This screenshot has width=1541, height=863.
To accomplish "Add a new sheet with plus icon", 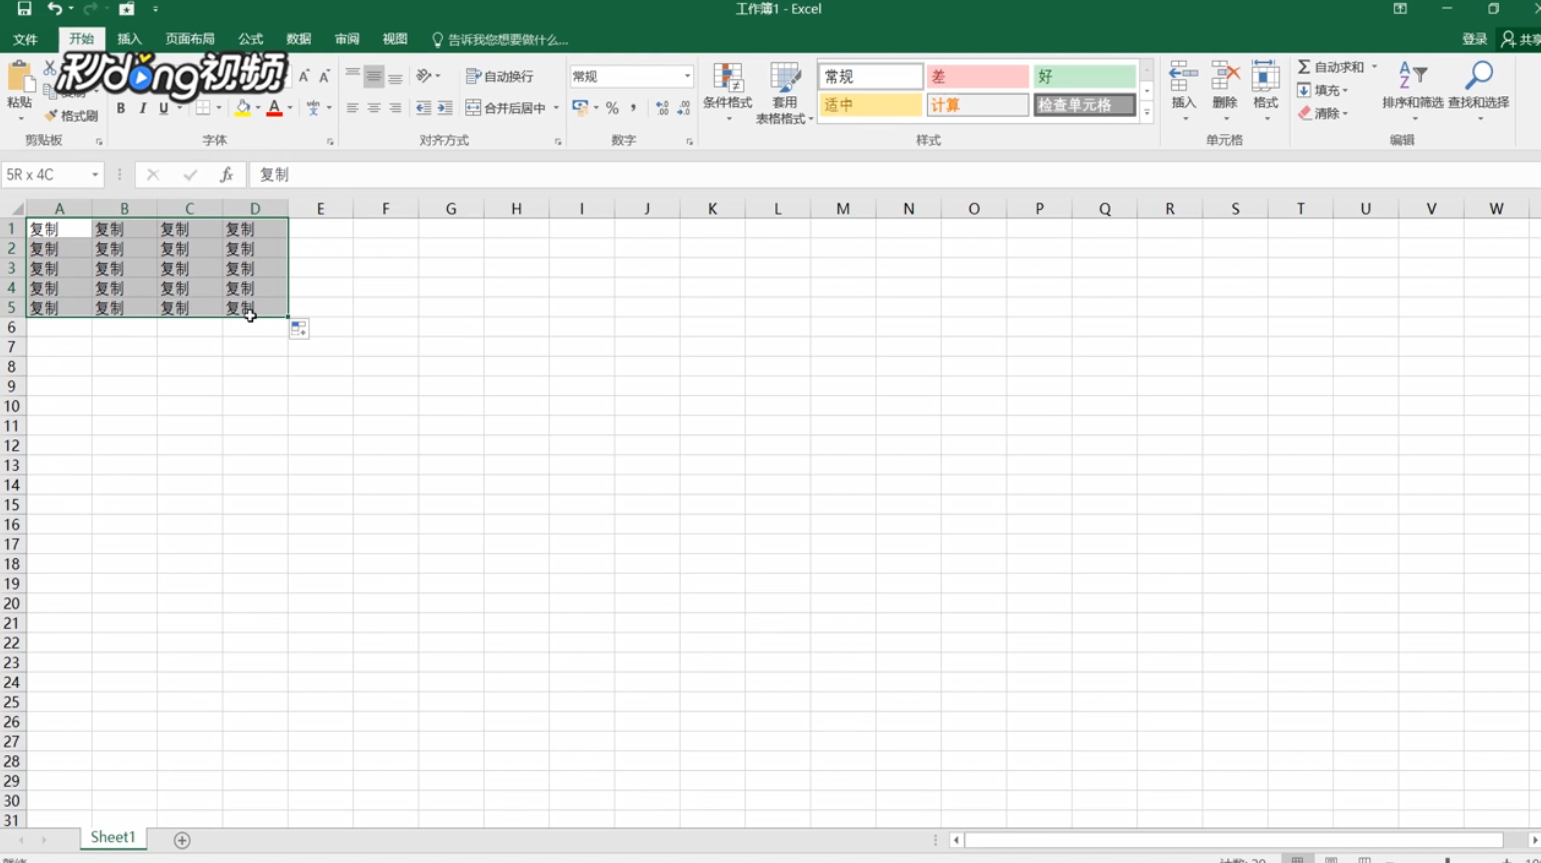I will [x=182, y=840].
